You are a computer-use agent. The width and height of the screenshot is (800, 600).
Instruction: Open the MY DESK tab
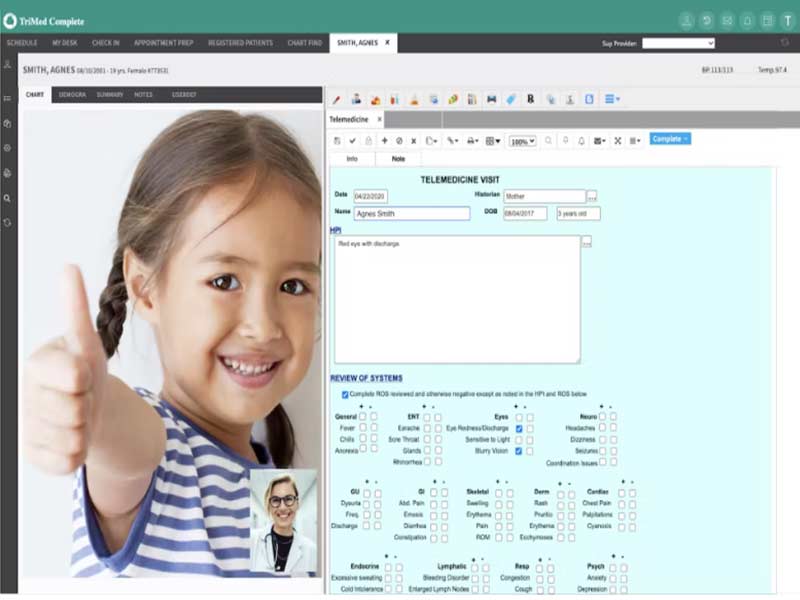[65, 43]
